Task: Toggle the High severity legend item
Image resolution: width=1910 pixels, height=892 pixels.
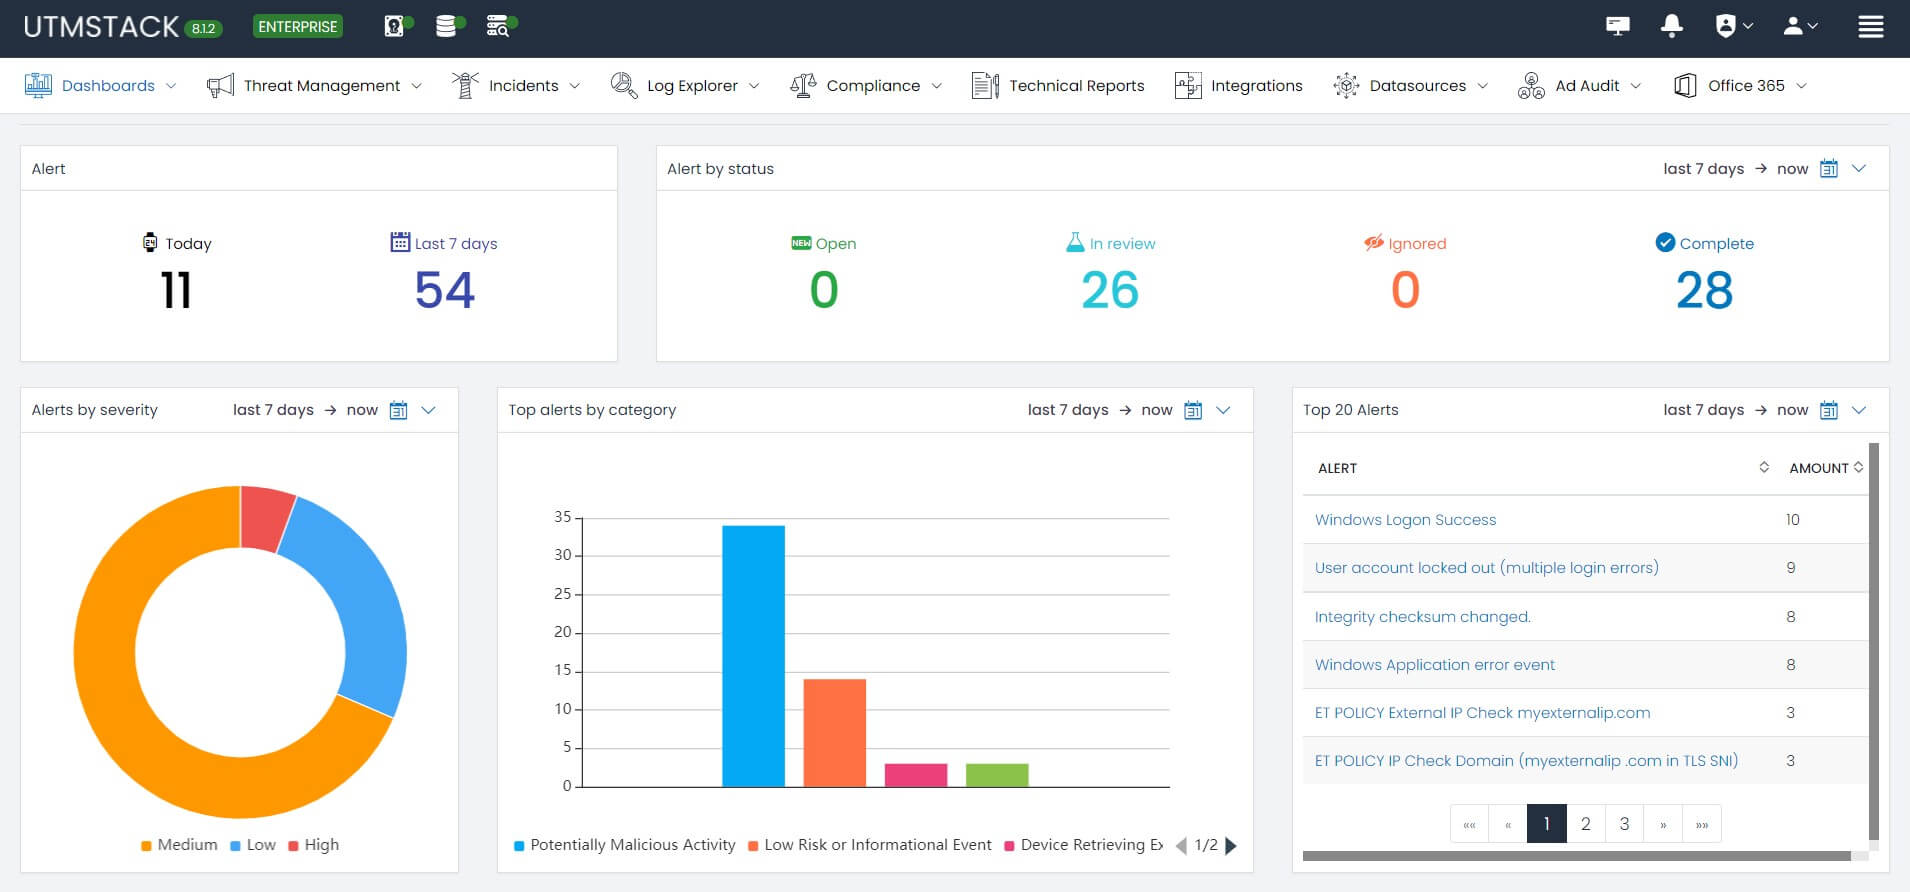Action: (x=313, y=845)
